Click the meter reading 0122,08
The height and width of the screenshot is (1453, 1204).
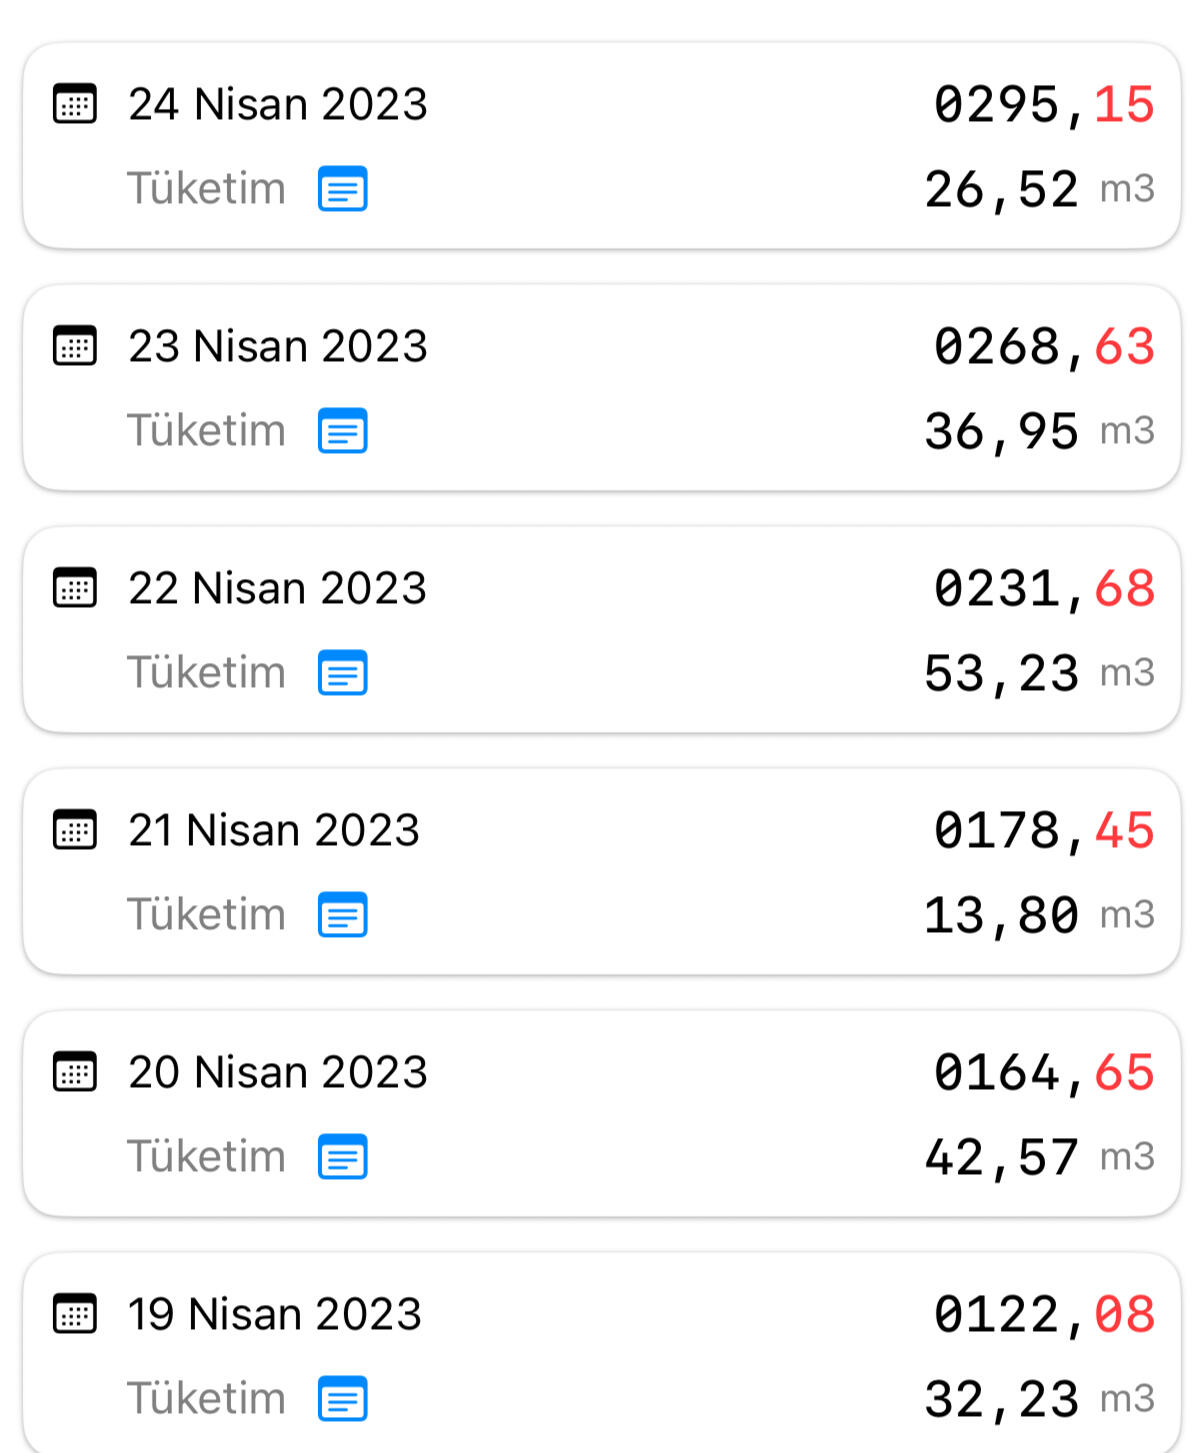(1043, 1315)
